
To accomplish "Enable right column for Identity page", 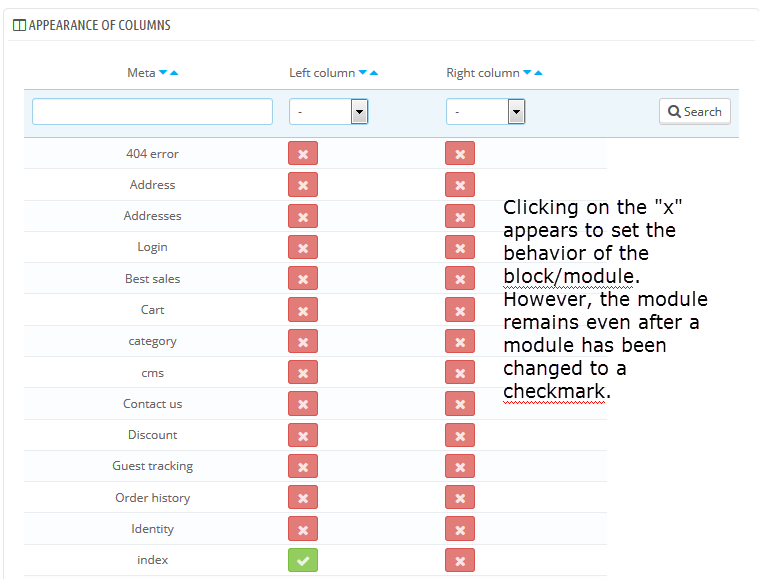I will tap(459, 529).
